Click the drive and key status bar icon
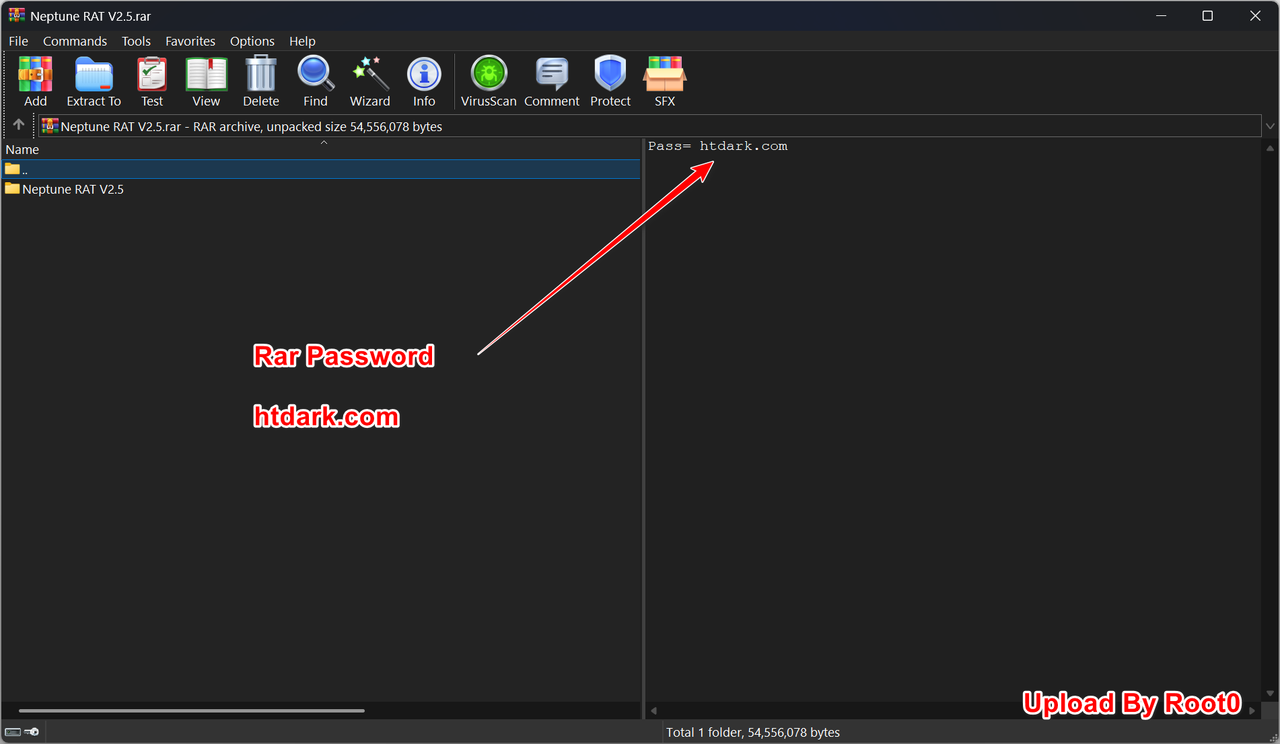1280x744 pixels. [22, 732]
